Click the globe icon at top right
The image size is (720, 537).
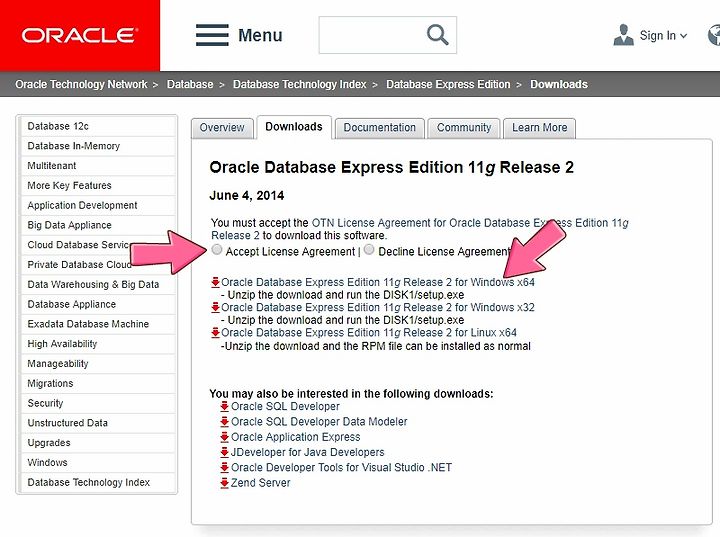tap(714, 35)
